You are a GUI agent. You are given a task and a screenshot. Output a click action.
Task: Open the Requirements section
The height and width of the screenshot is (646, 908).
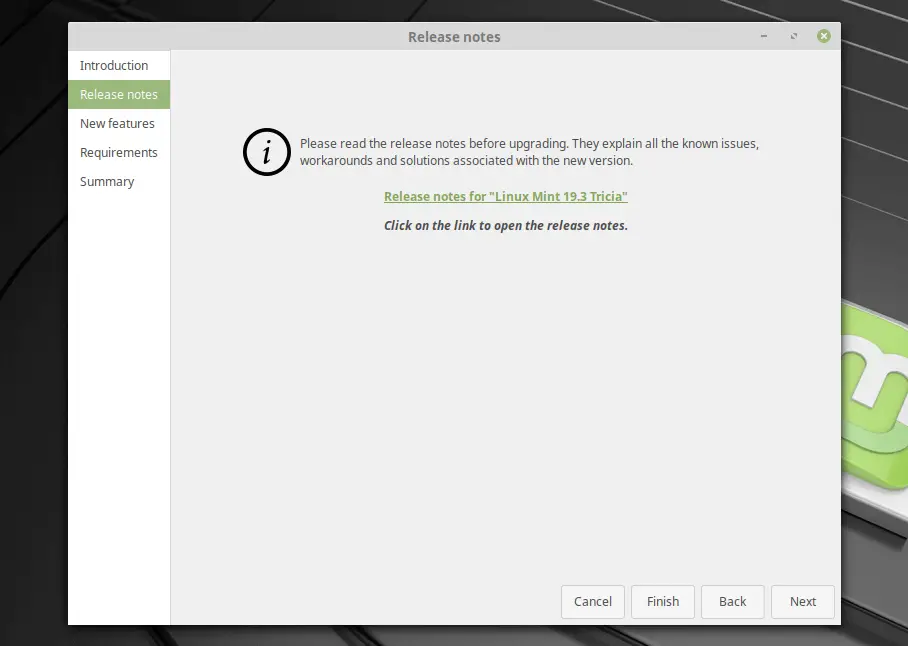(x=119, y=152)
